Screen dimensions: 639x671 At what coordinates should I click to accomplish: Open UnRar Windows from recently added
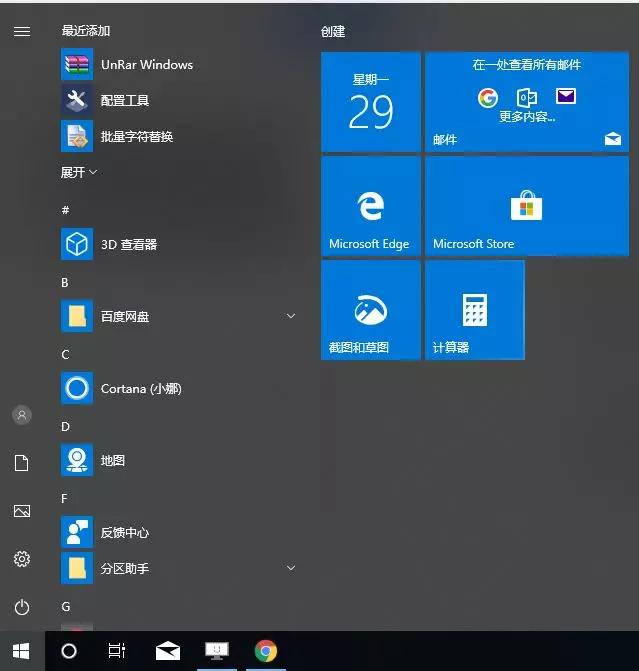(145, 65)
